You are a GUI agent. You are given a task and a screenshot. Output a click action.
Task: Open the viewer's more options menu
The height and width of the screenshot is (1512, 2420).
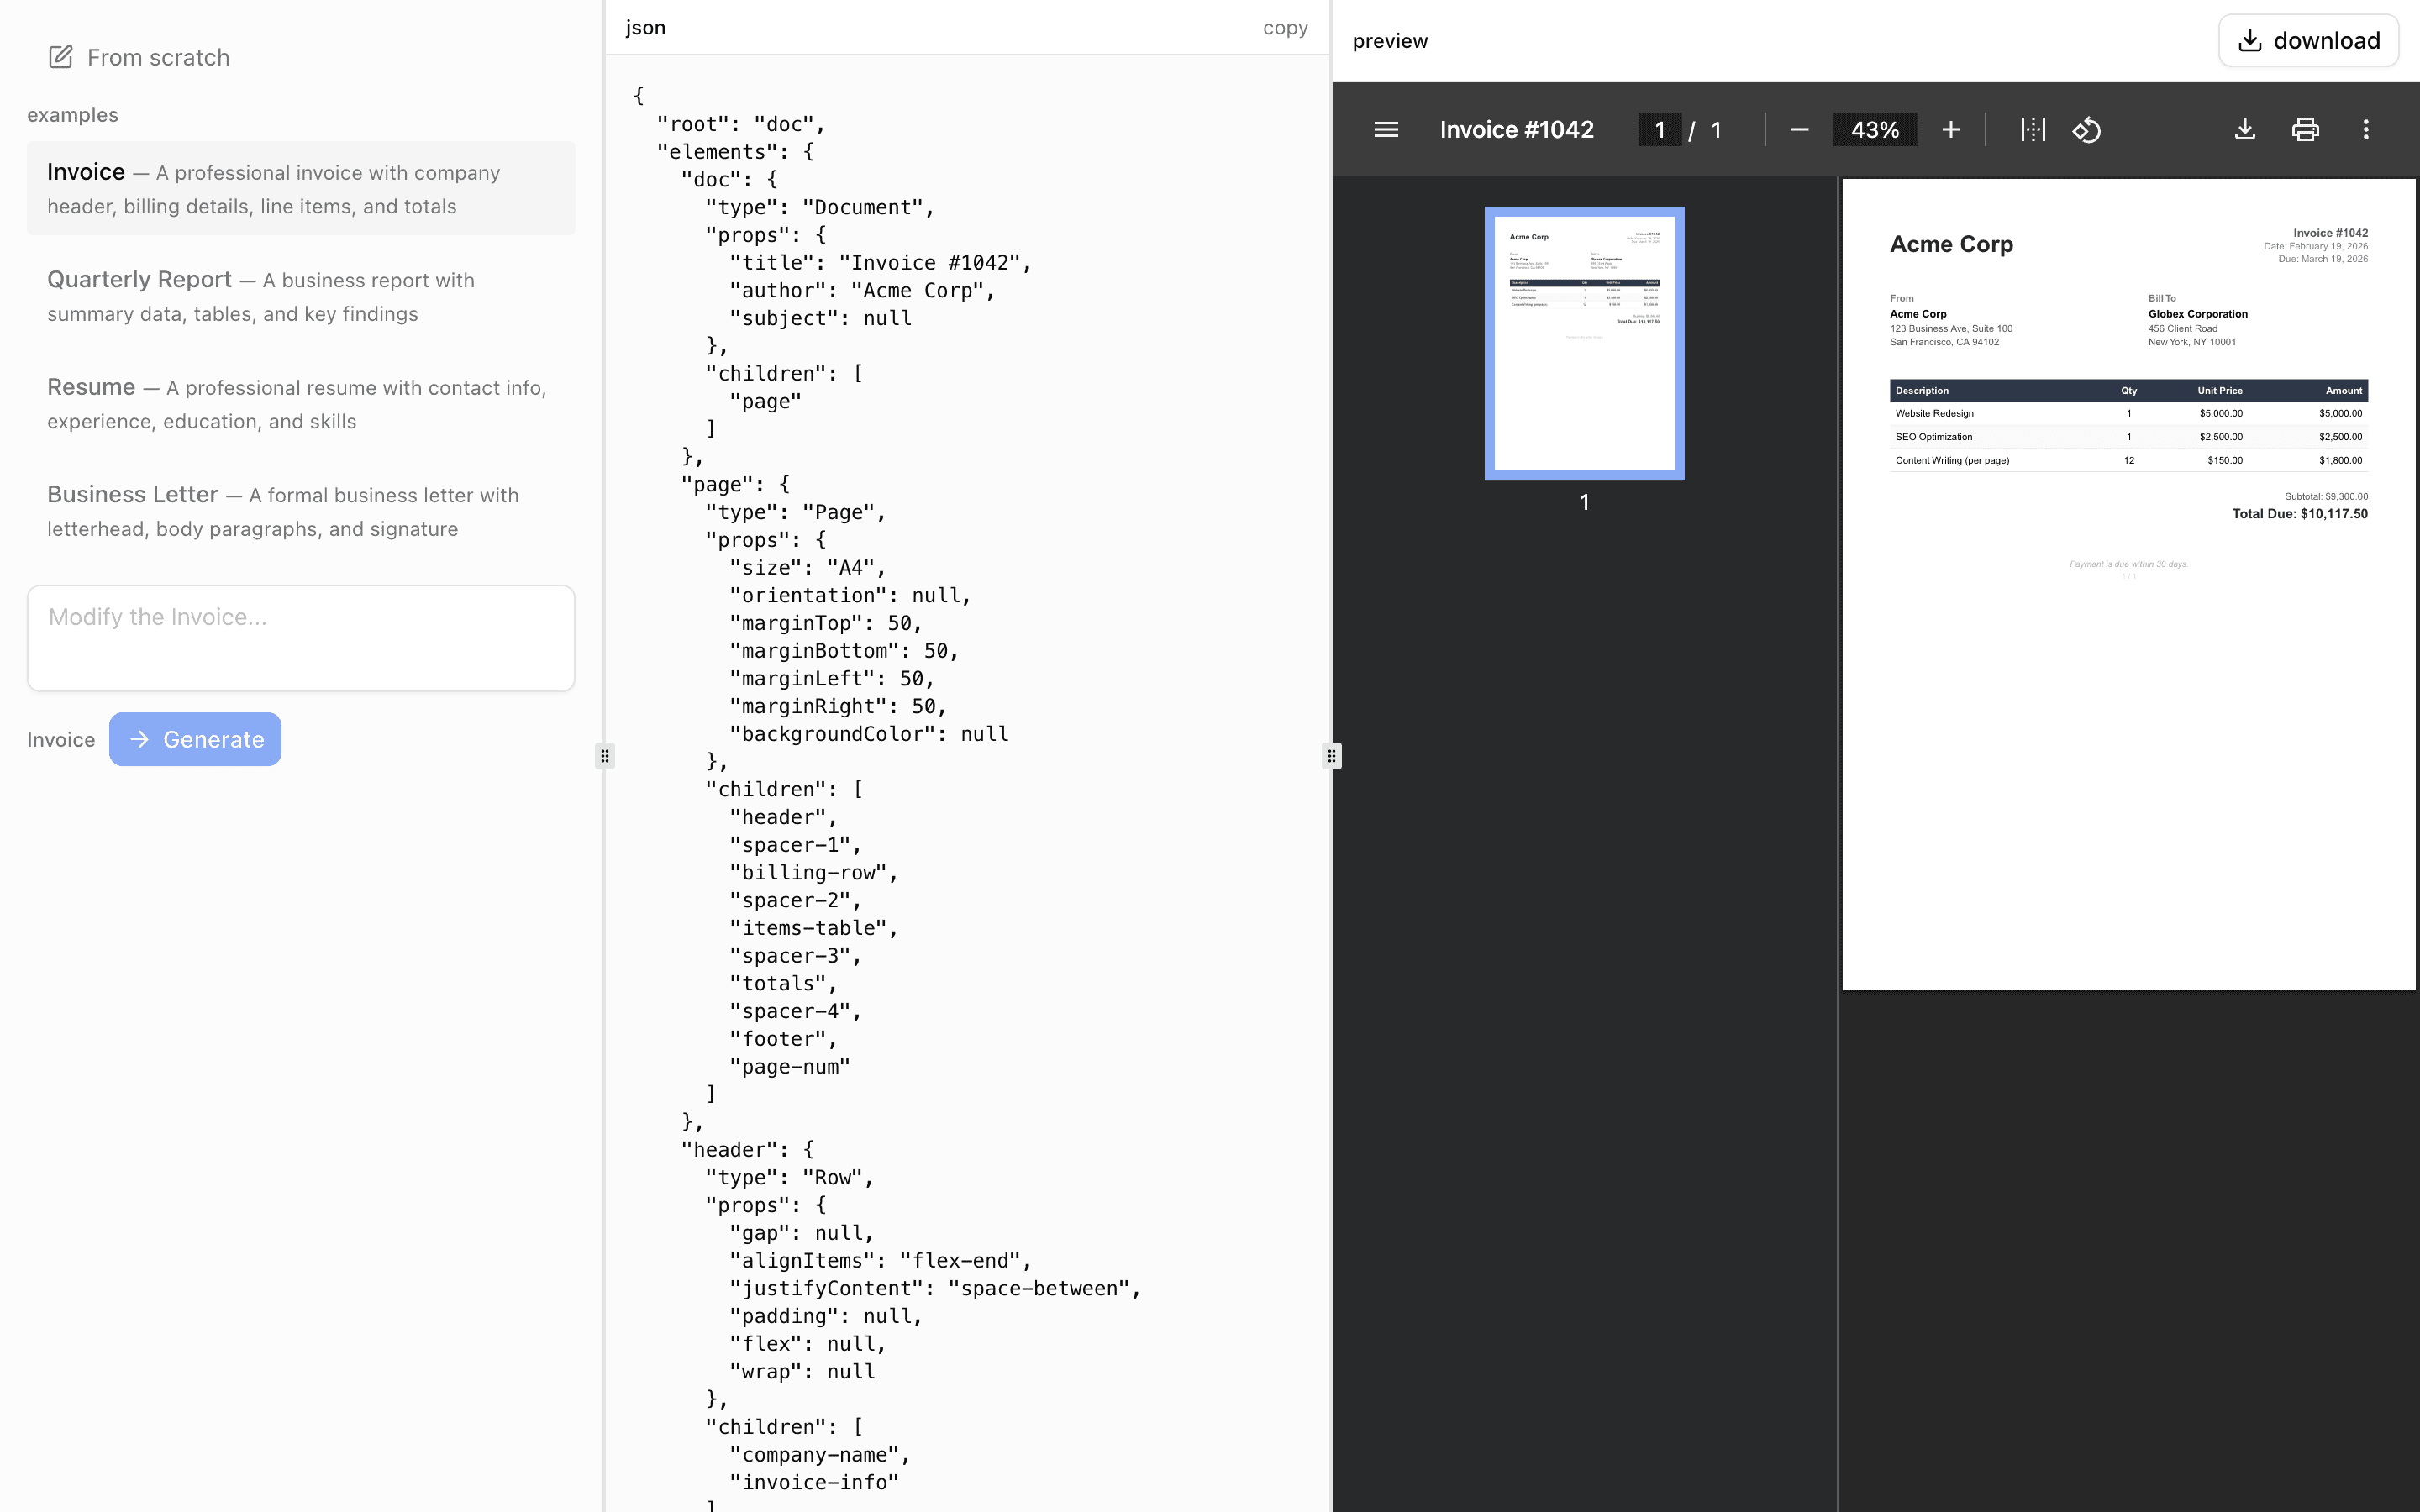tap(2367, 129)
